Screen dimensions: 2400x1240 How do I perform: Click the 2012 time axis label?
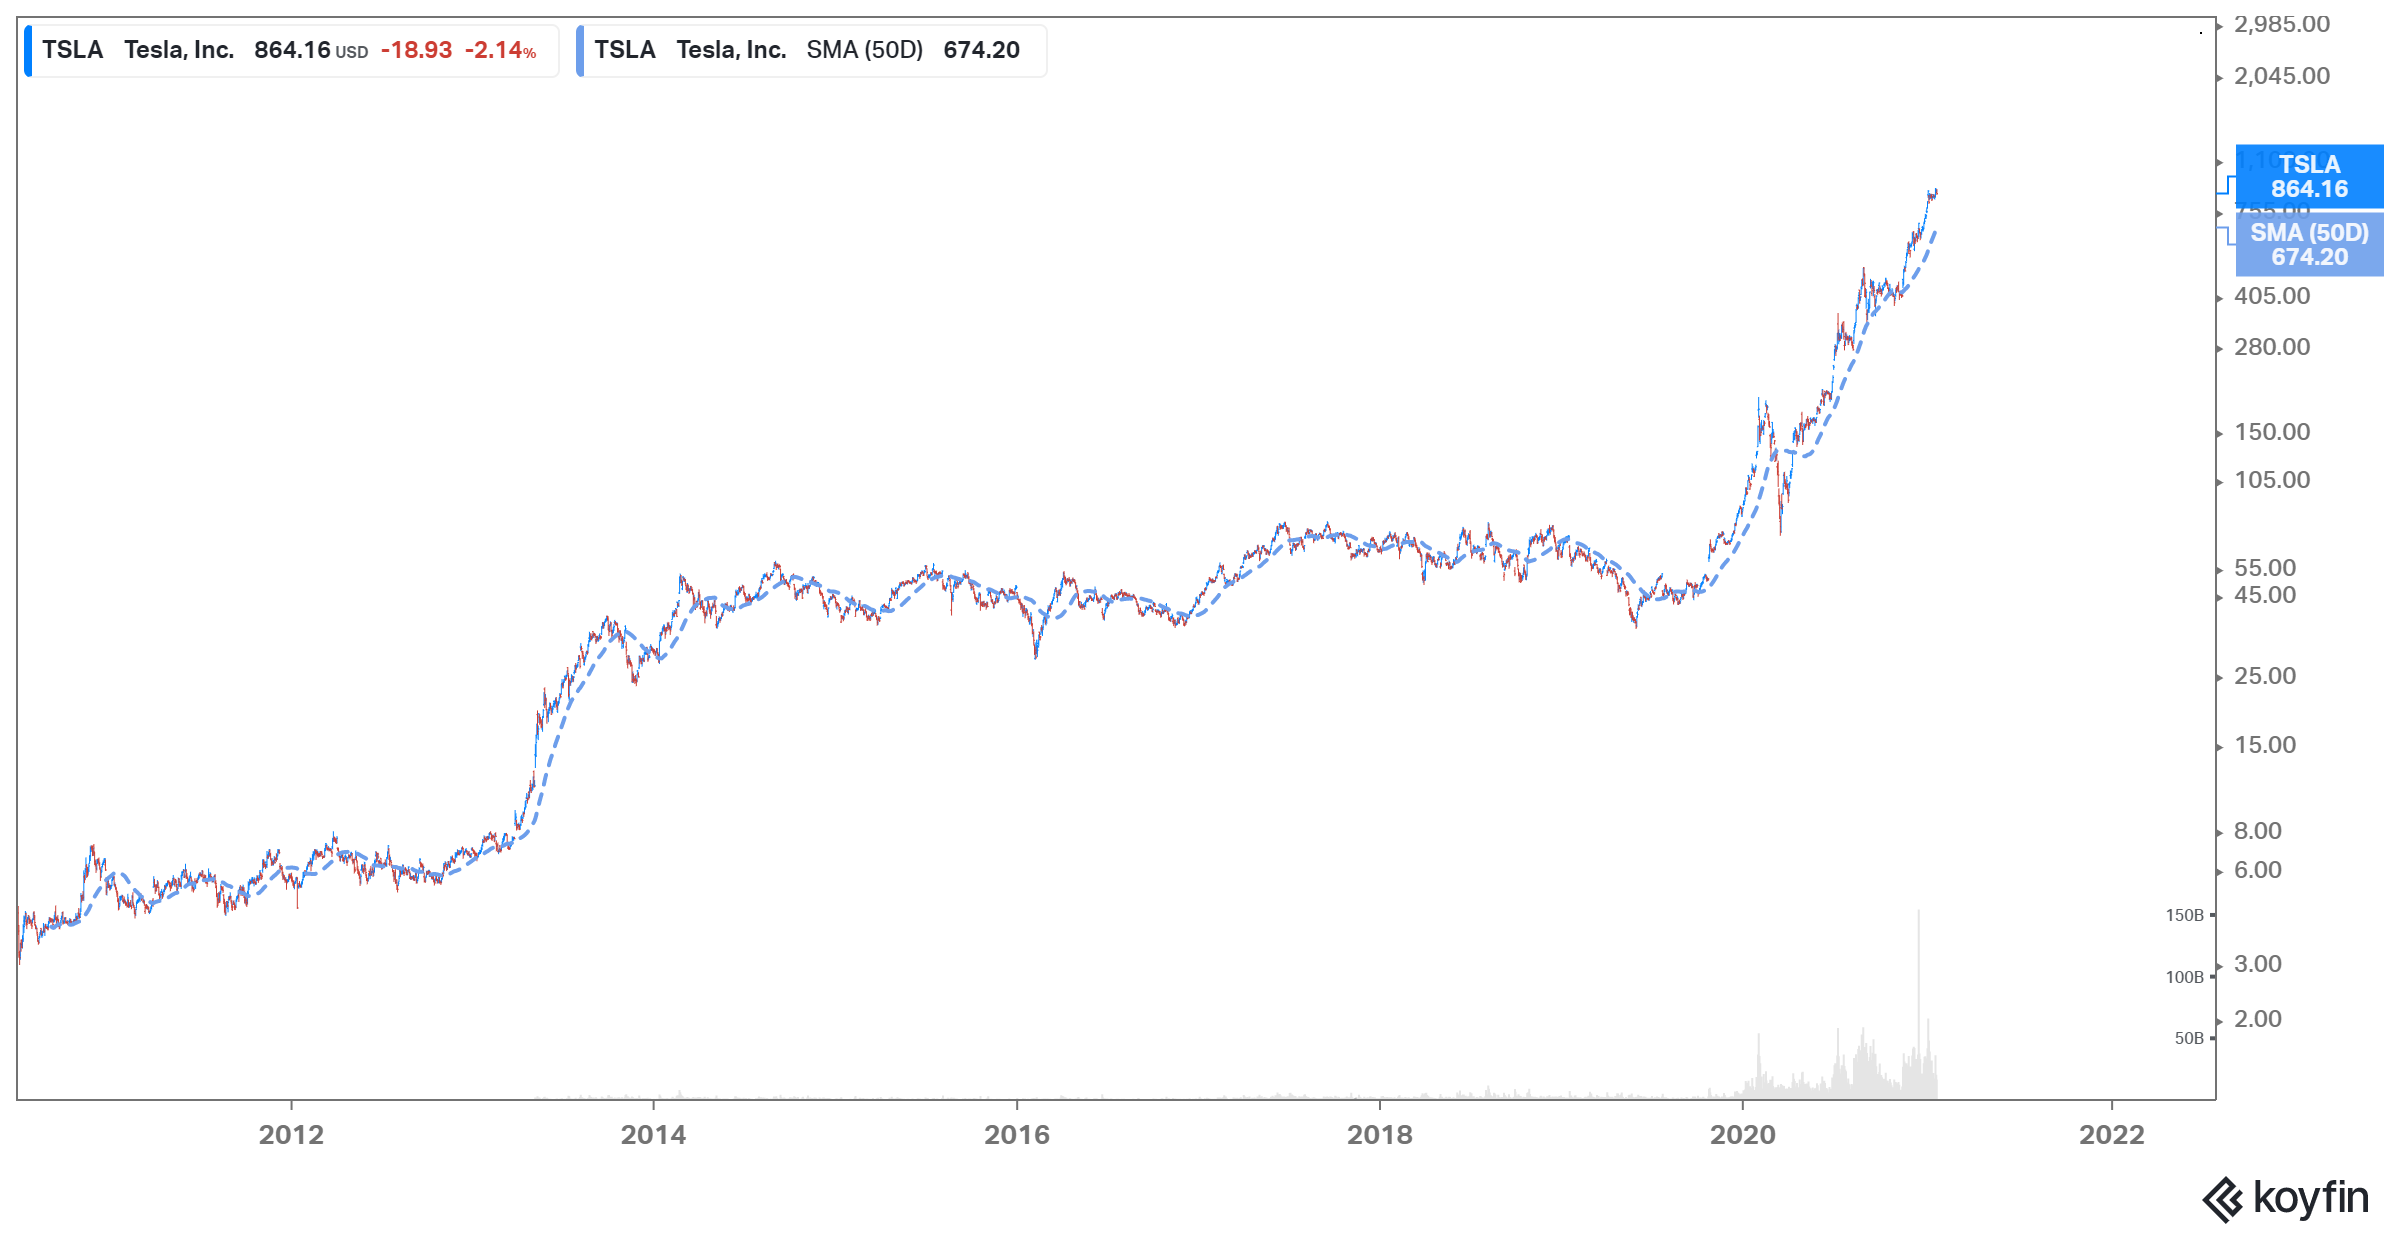pos(291,1135)
